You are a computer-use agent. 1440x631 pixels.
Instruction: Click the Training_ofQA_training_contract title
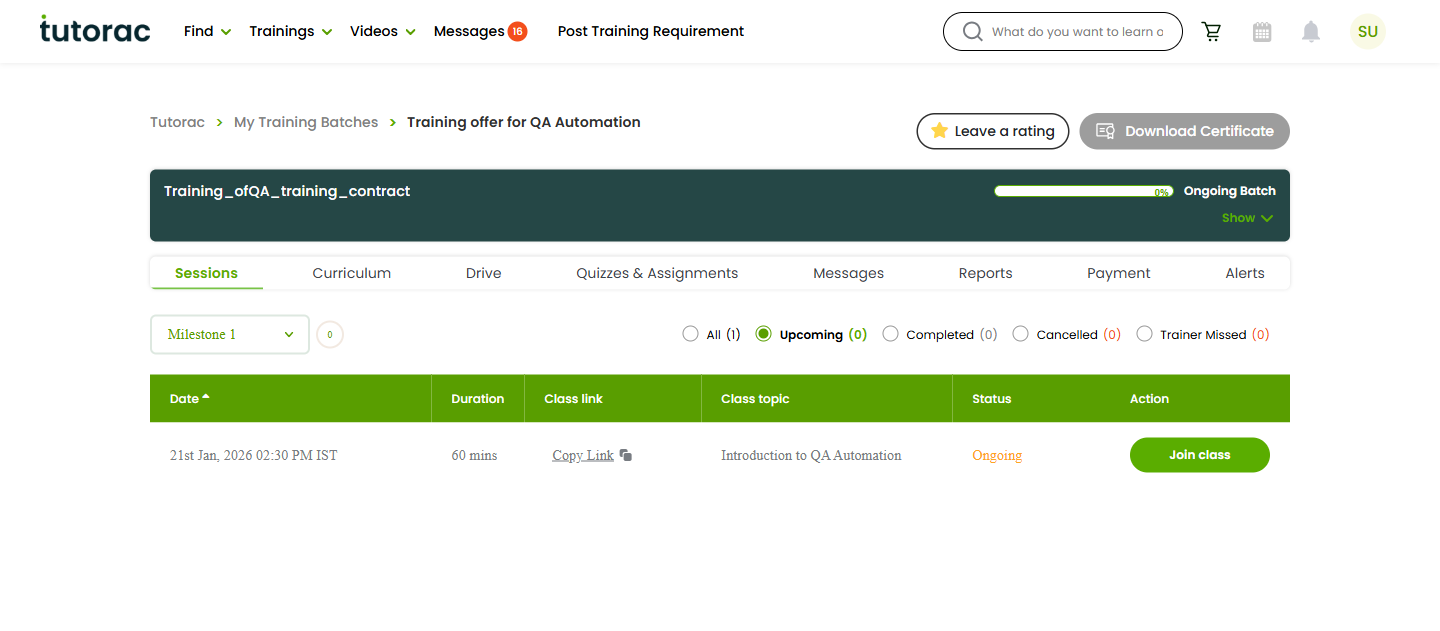pos(287,191)
